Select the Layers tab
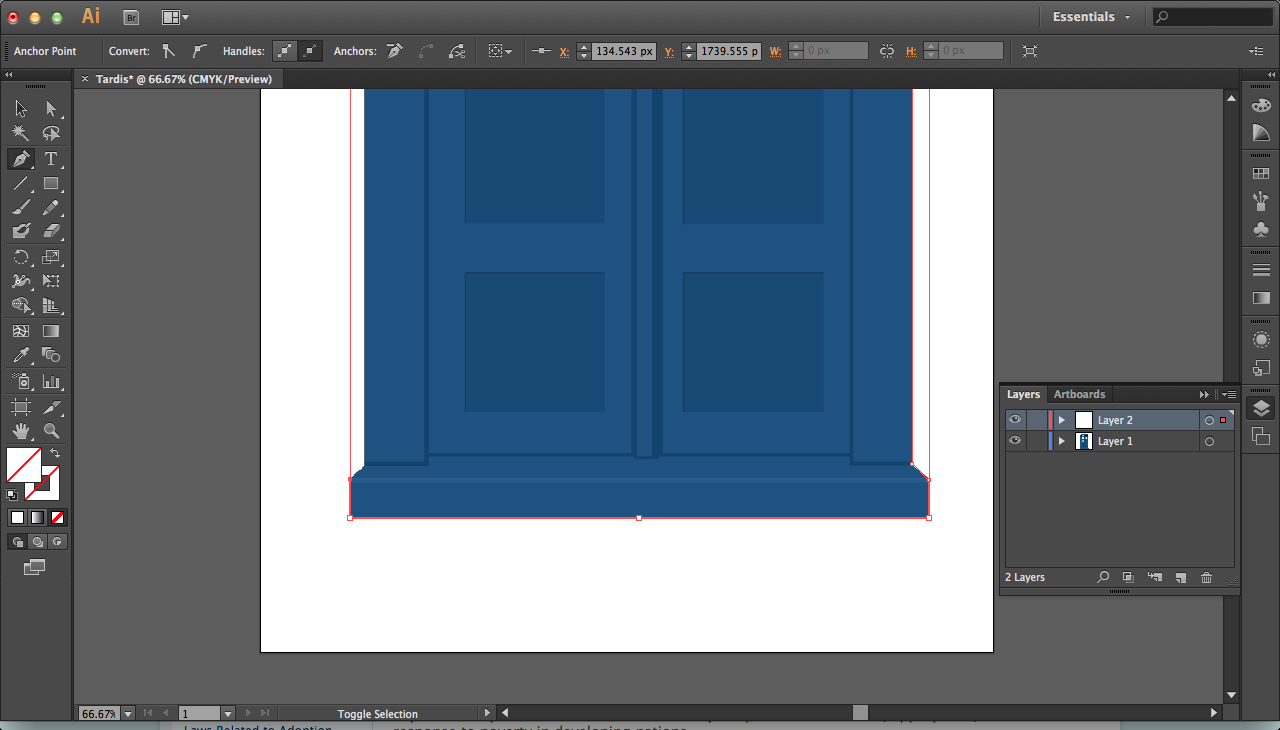This screenshot has width=1280, height=730. tap(1023, 394)
